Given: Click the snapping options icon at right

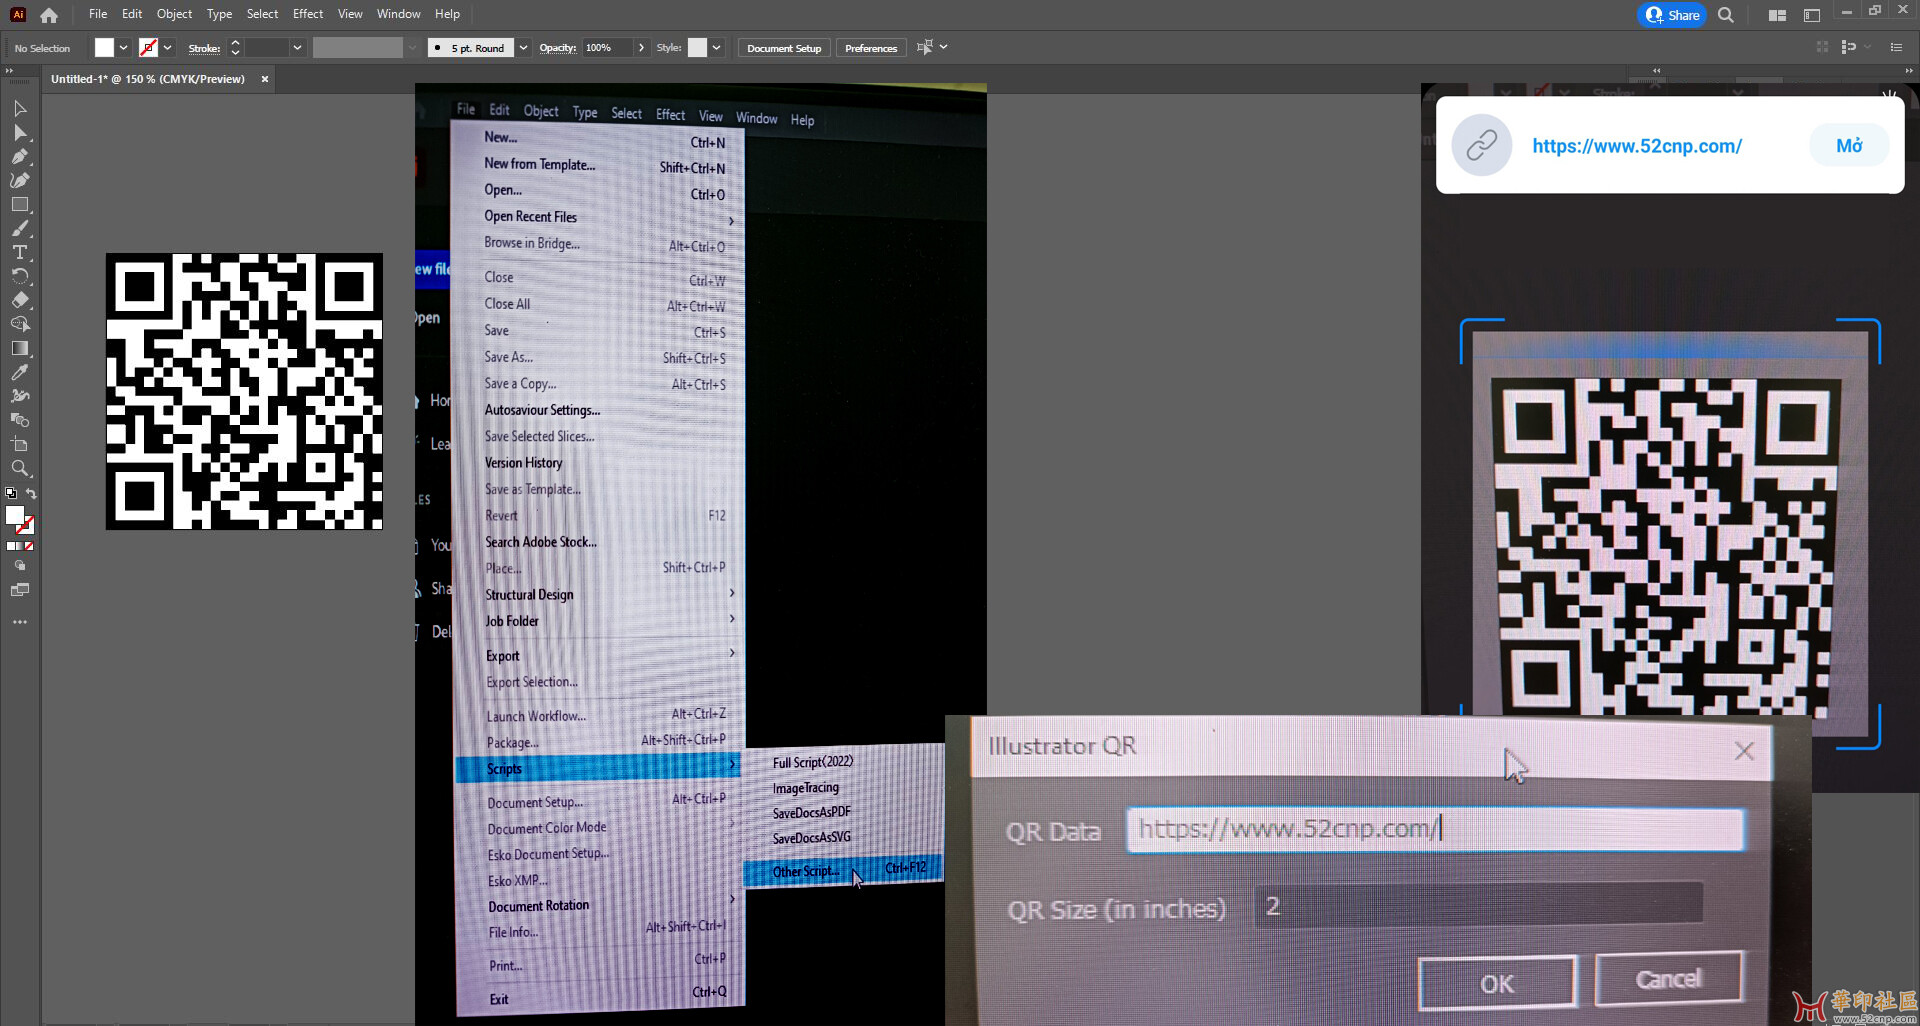Looking at the screenshot, I should click(x=1849, y=47).
